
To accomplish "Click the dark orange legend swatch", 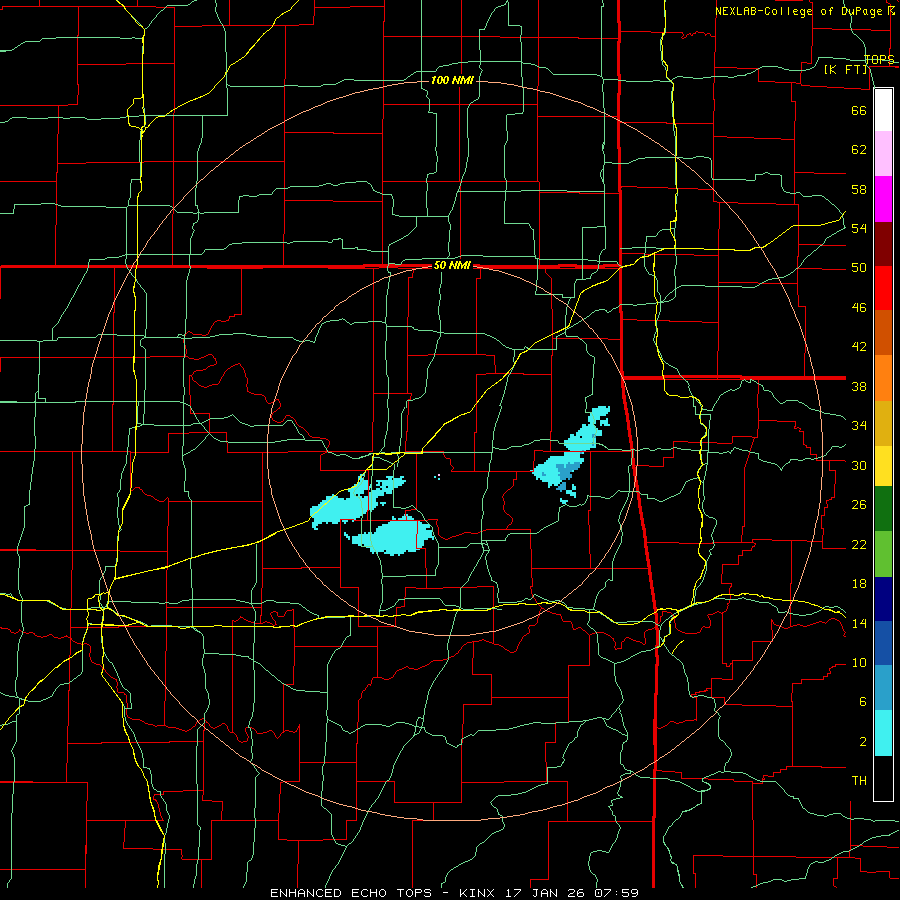I will [883, 333].
